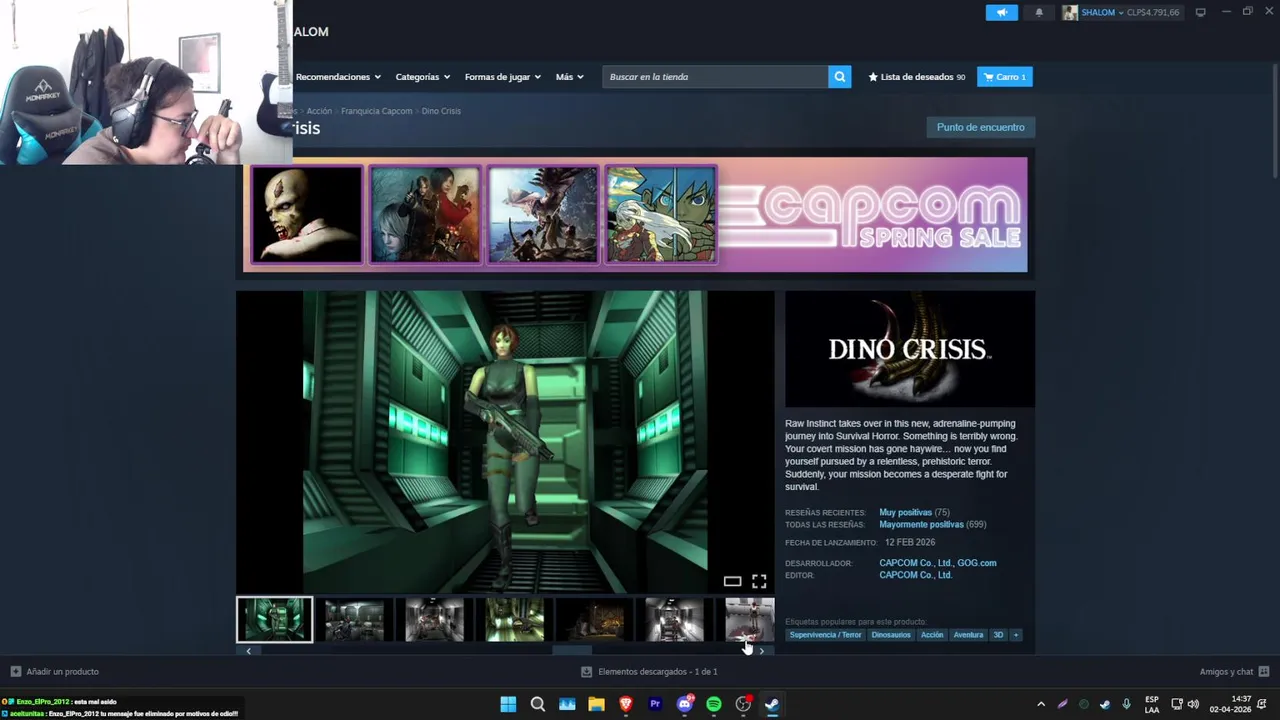Open Muy positivas recent reviews link

905,513
